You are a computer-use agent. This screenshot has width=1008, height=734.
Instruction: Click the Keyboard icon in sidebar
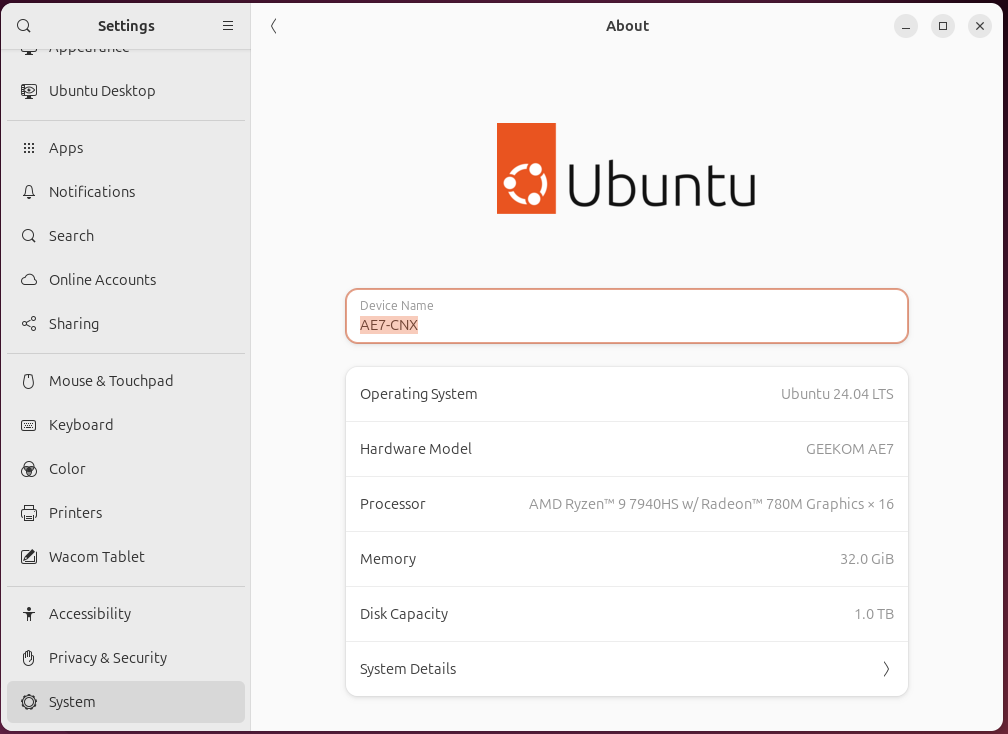[29, 425]
